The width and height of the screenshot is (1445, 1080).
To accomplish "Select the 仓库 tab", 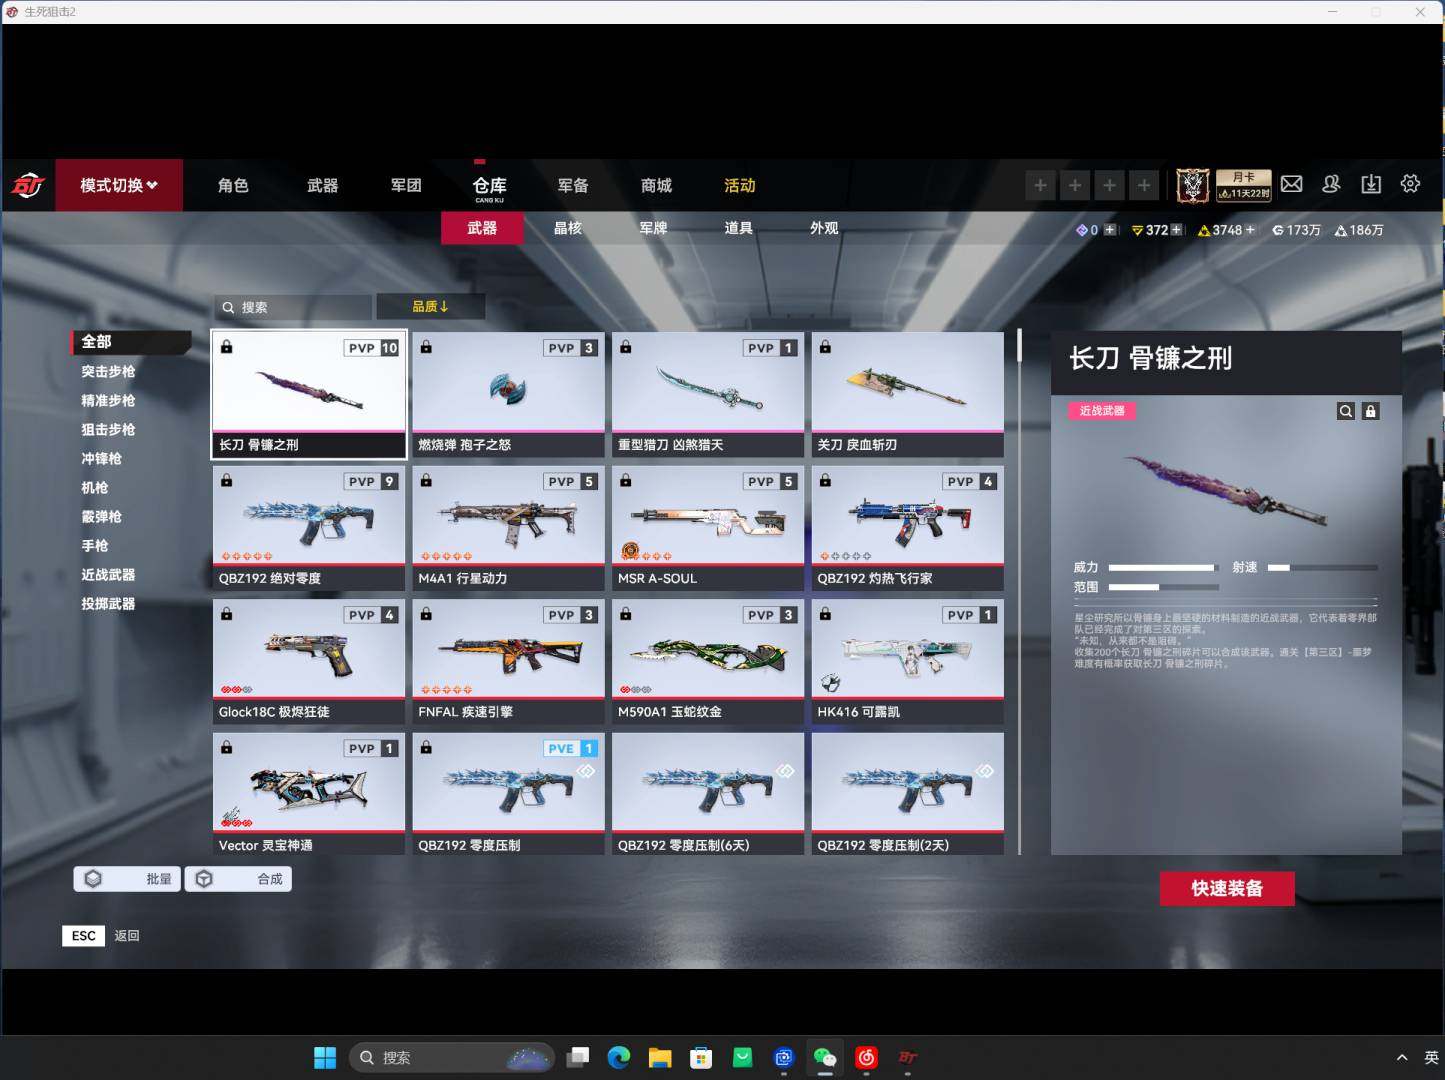I will pyautogui.click(x=490, y=186).
